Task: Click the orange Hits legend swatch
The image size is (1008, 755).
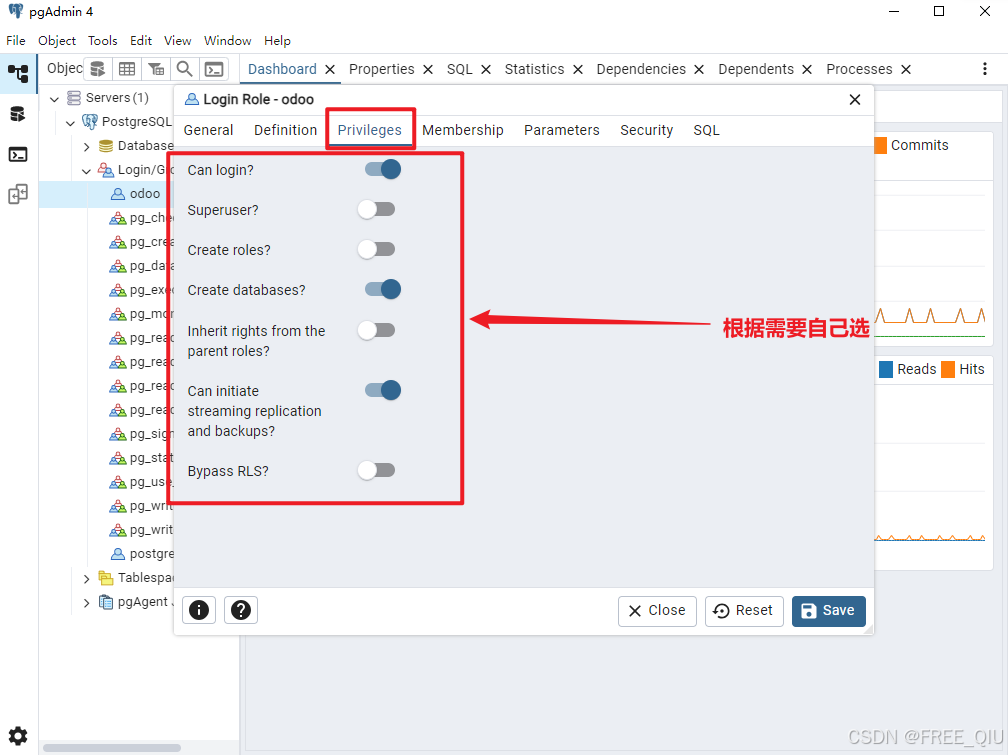Action: 948,369
